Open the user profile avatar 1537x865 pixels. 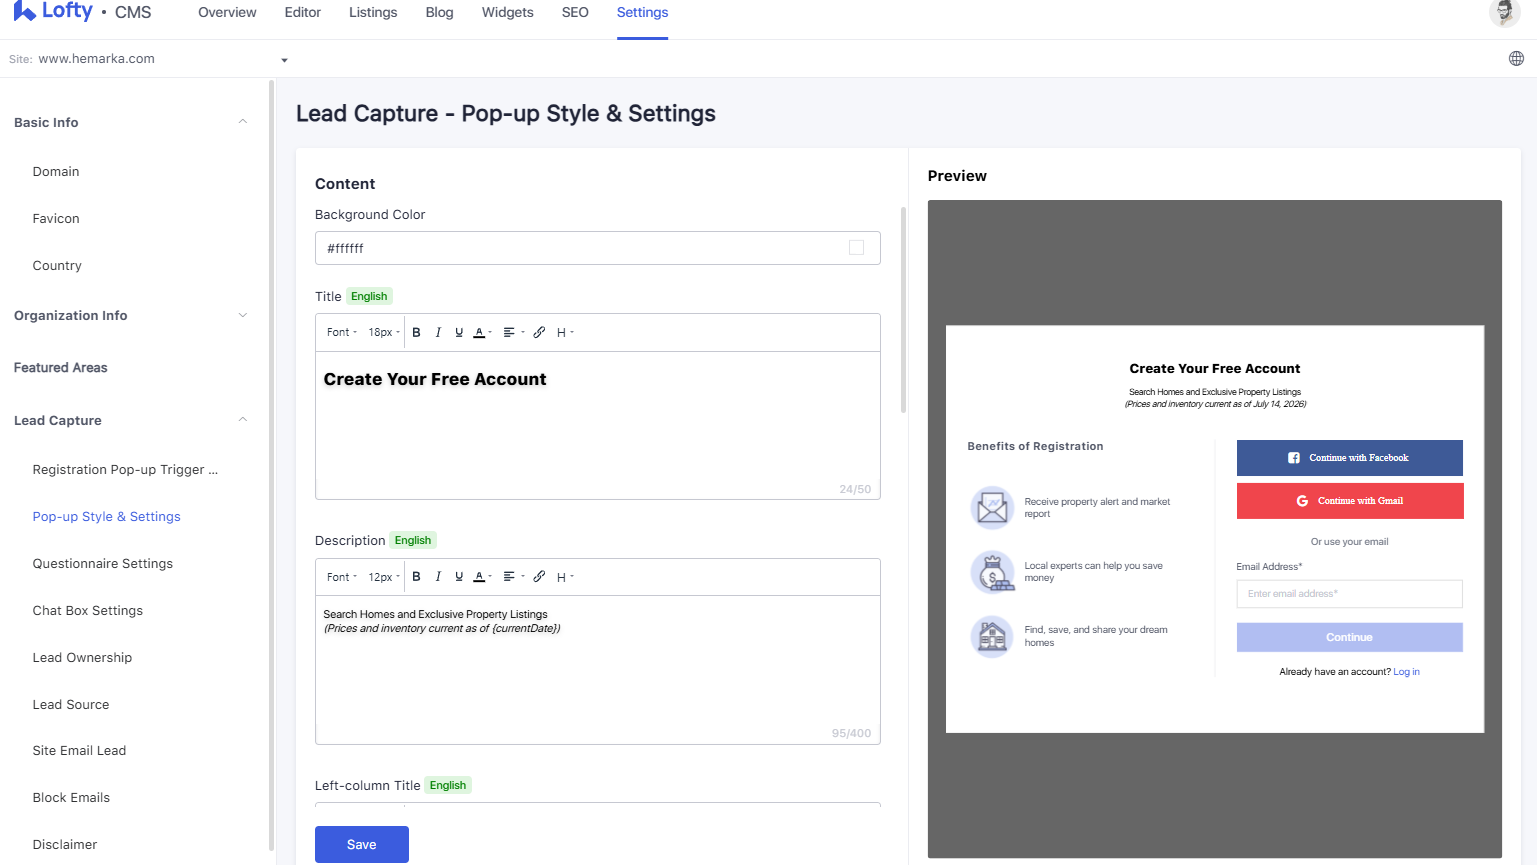(1504, 13)
